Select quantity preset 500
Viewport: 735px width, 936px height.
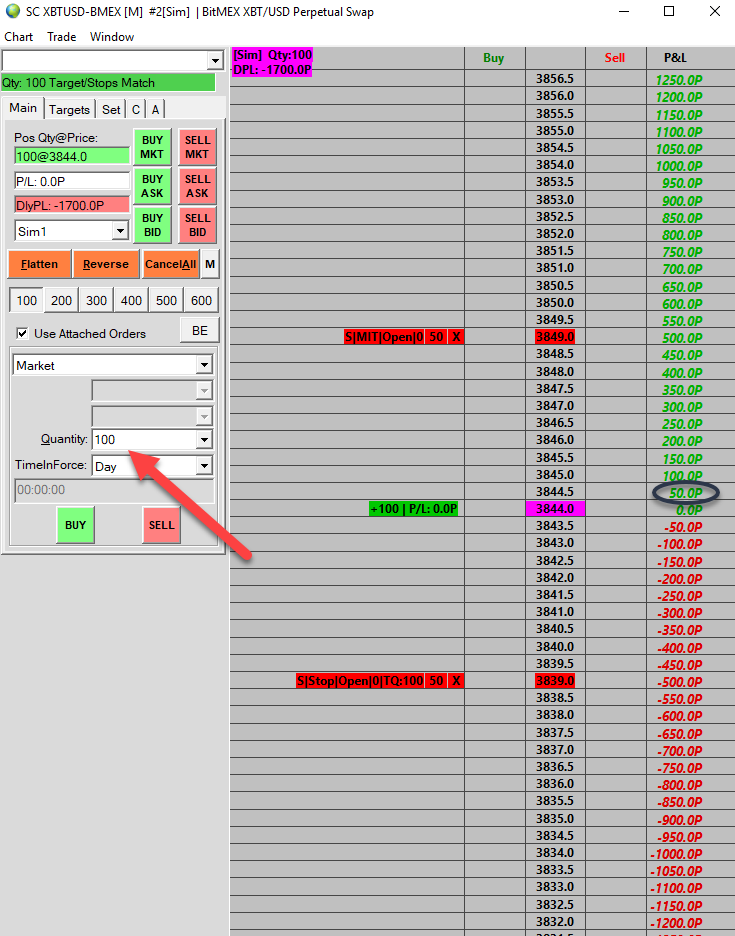[166, 300]
